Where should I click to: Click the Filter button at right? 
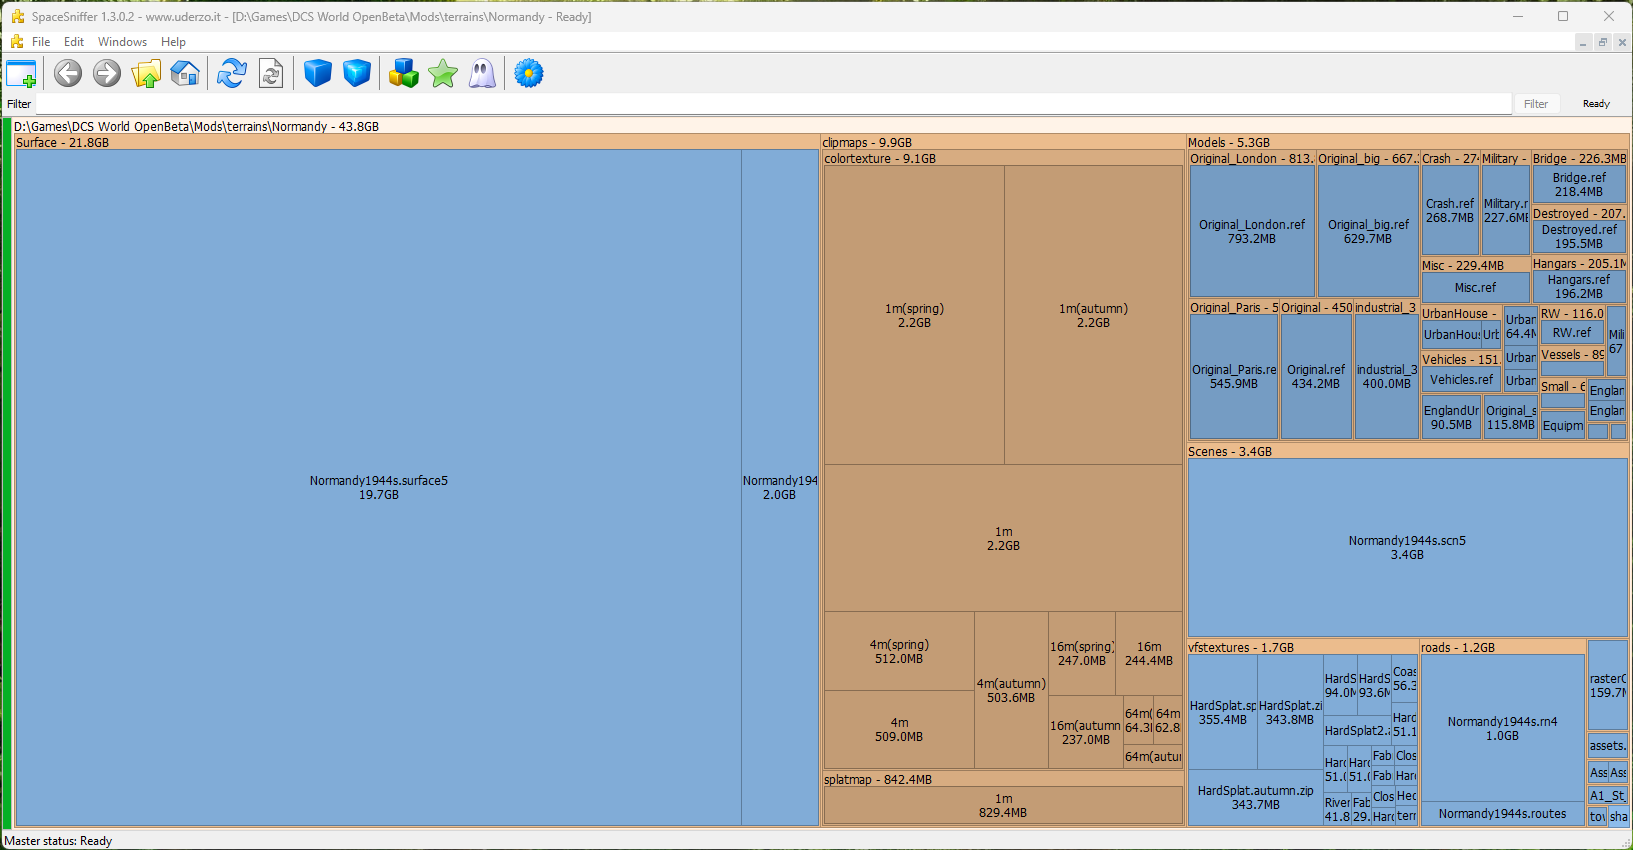point(1535,104)
